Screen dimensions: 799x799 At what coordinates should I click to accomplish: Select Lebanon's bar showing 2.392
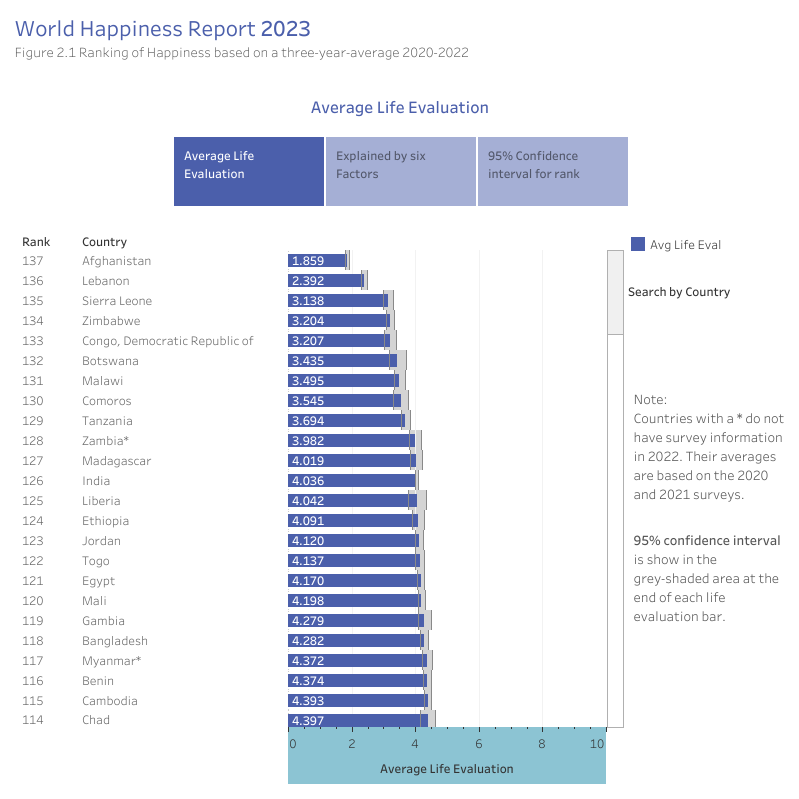click(x=325, y=281)
